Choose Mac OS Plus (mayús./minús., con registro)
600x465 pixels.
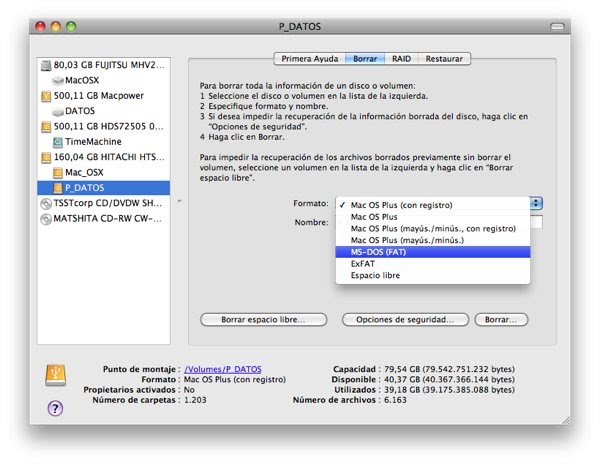(x=433, y=228)
